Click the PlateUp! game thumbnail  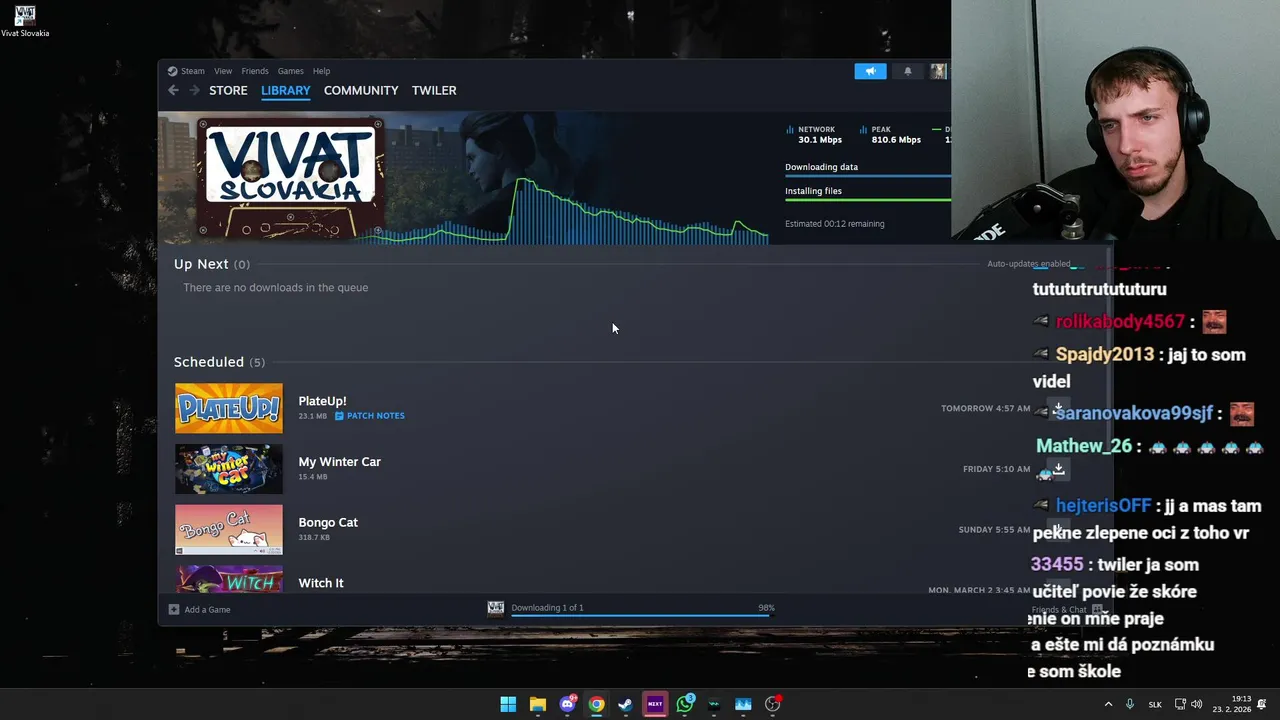tap(229, 408)
